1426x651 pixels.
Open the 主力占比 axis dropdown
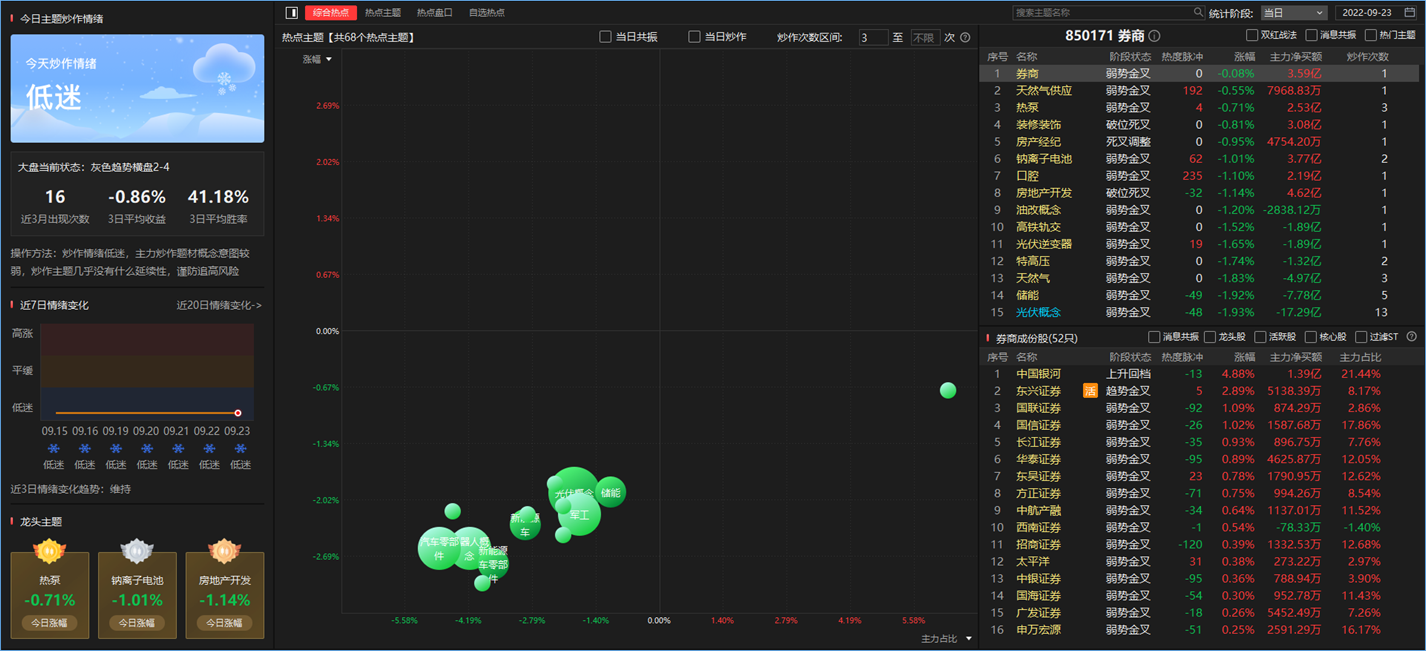[946, 638]
